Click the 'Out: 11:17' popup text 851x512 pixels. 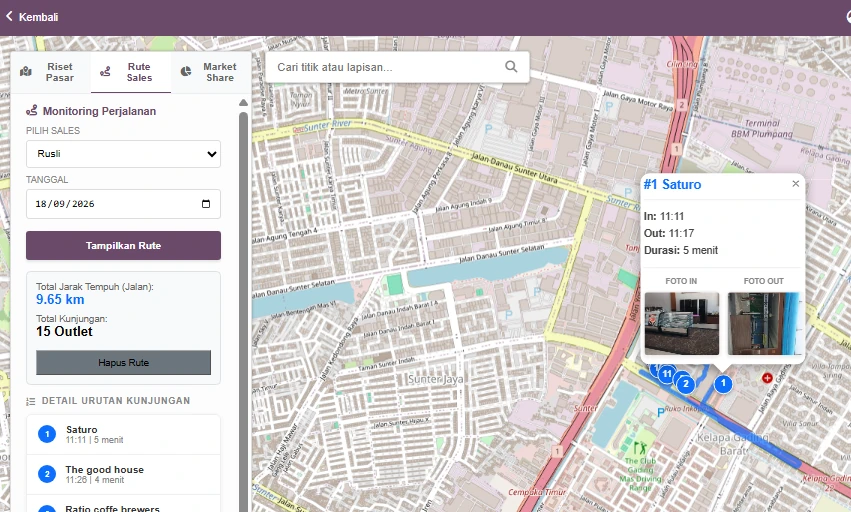coord(669,233)
